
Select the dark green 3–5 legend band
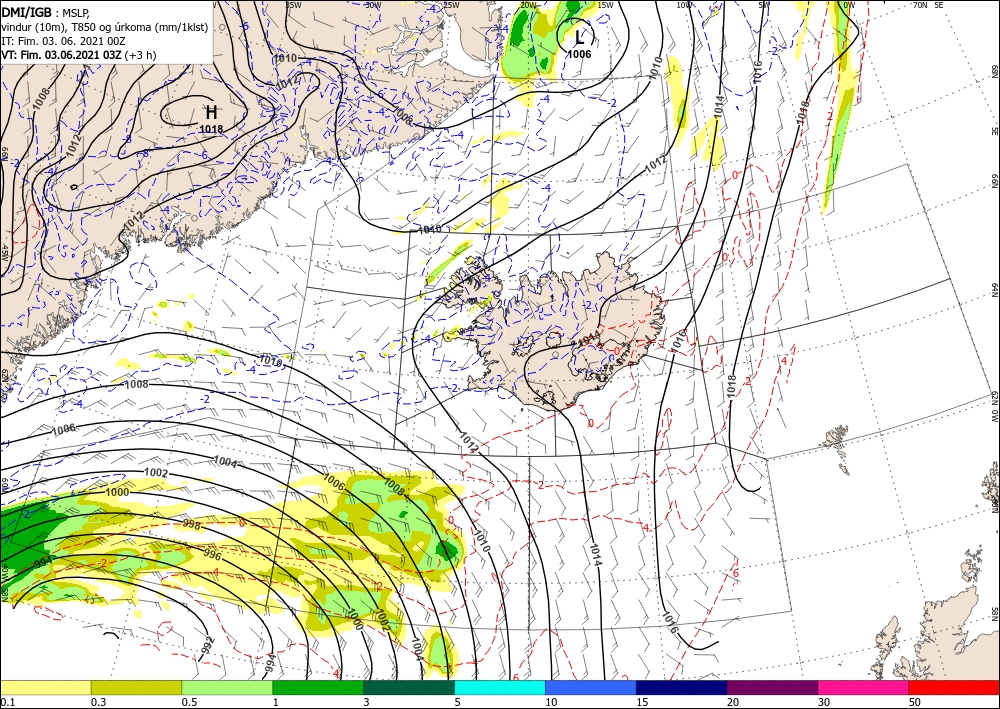(409, 687)
